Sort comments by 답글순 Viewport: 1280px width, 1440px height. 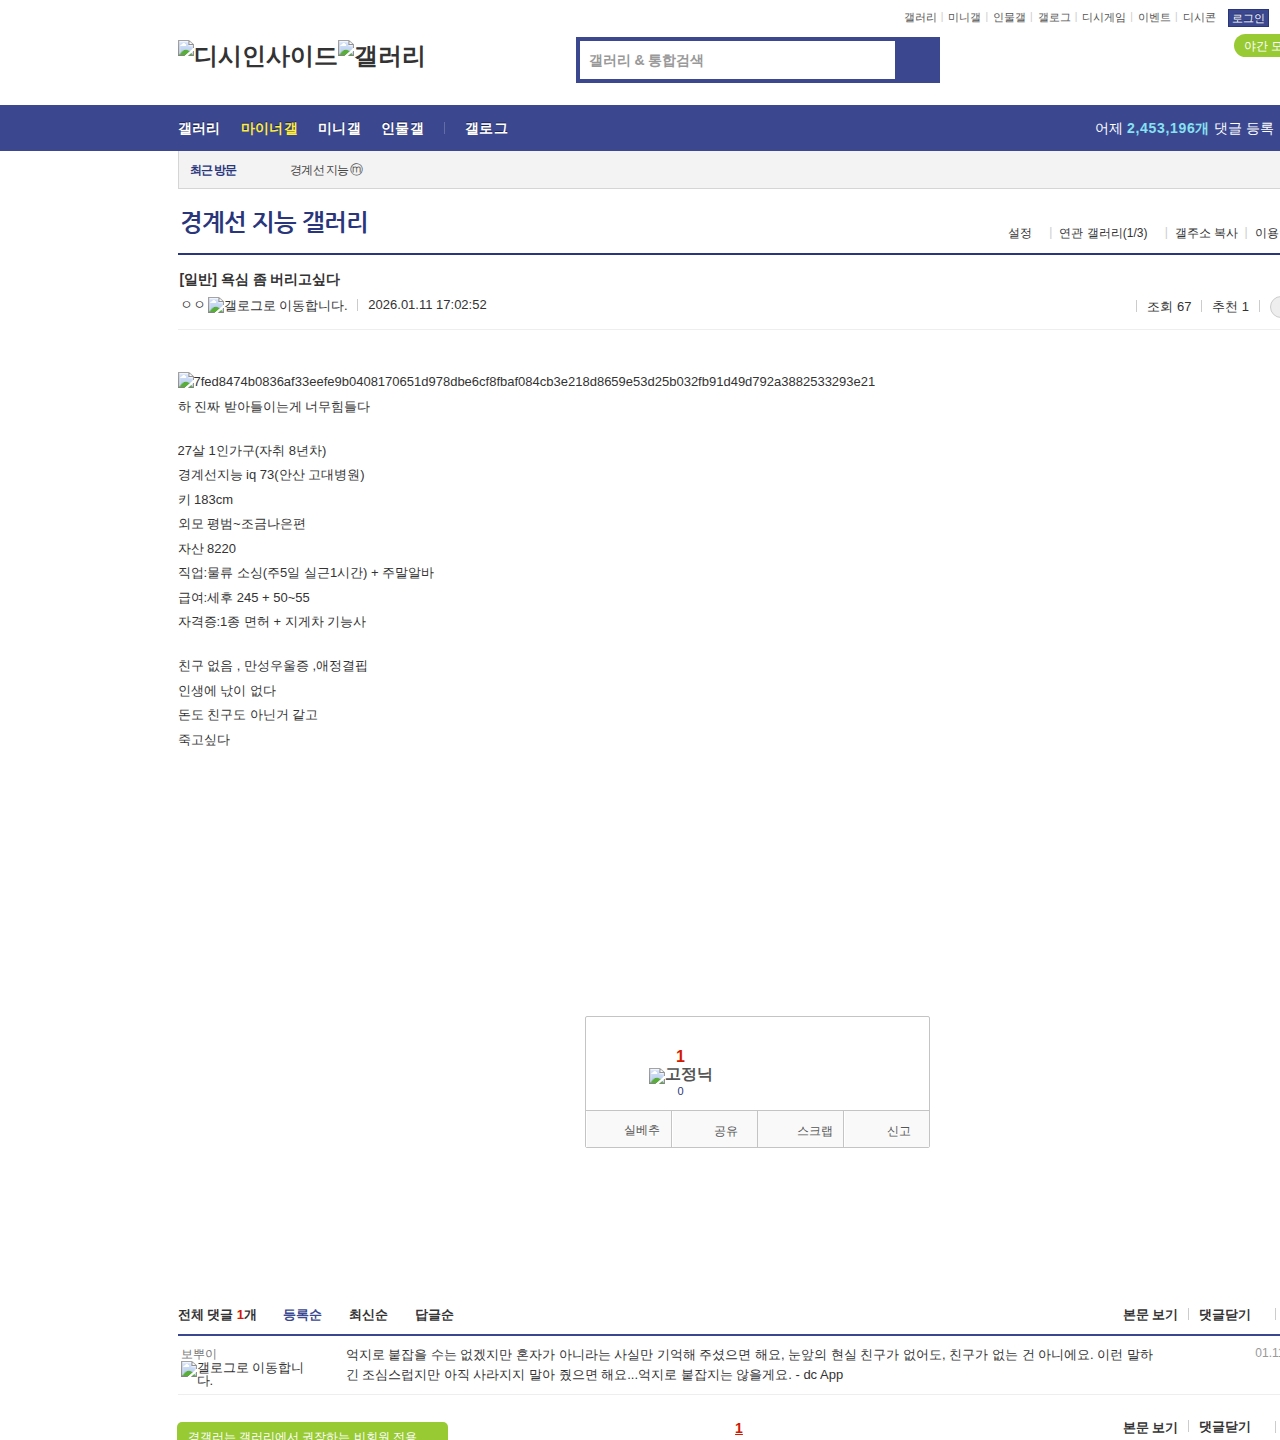tap(434, 1315)
